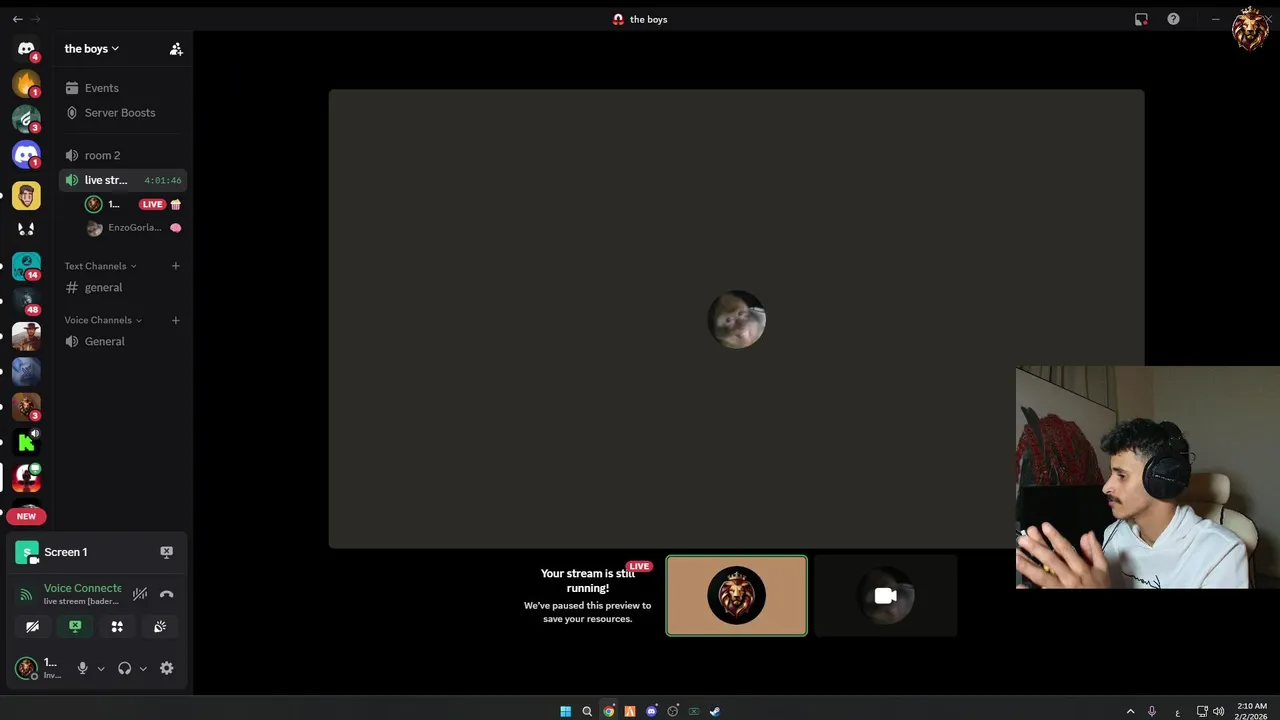
Task: Select the live stream voice channel
Action: 121,180
